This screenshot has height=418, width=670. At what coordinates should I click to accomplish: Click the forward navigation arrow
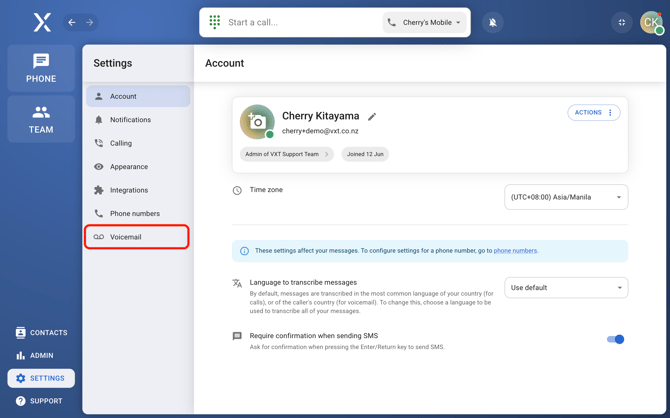pyautogui.click(x=89, y=22)
